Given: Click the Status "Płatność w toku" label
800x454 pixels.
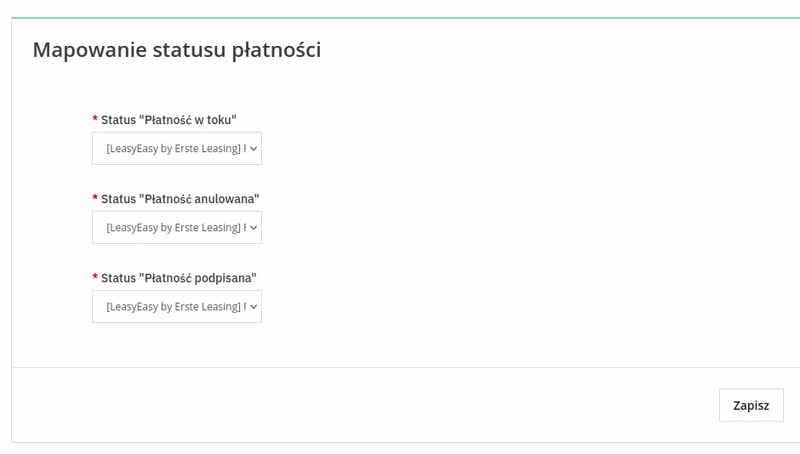Looking at the screenshot, I should point(168,120).
